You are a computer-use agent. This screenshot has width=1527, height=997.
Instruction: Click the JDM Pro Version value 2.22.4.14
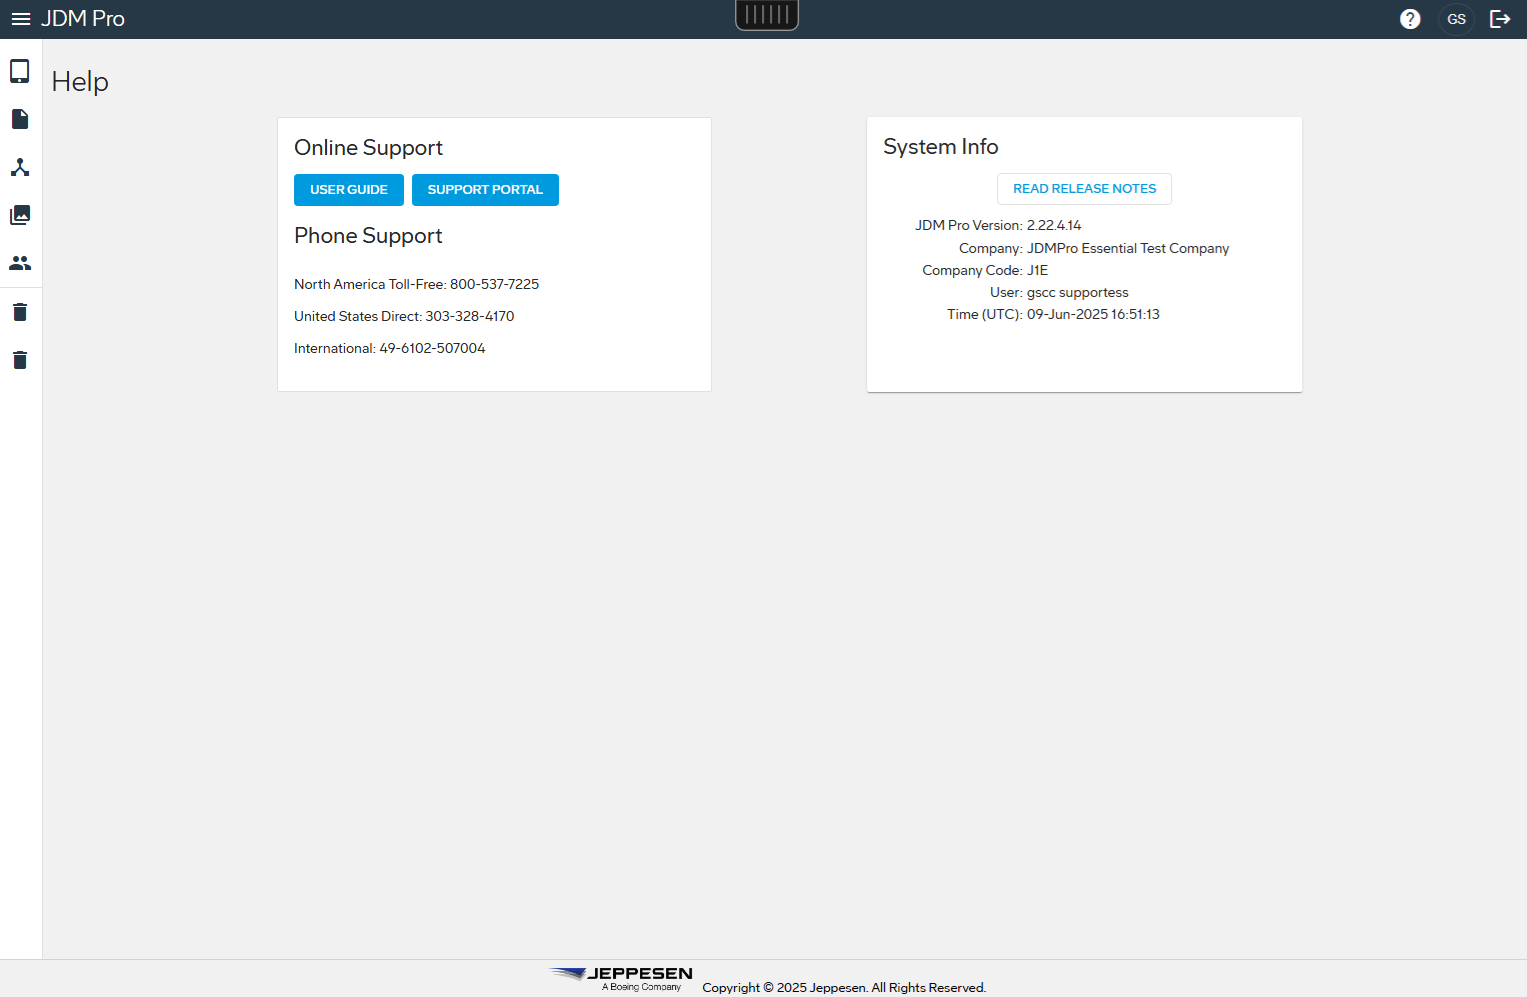1054,226
